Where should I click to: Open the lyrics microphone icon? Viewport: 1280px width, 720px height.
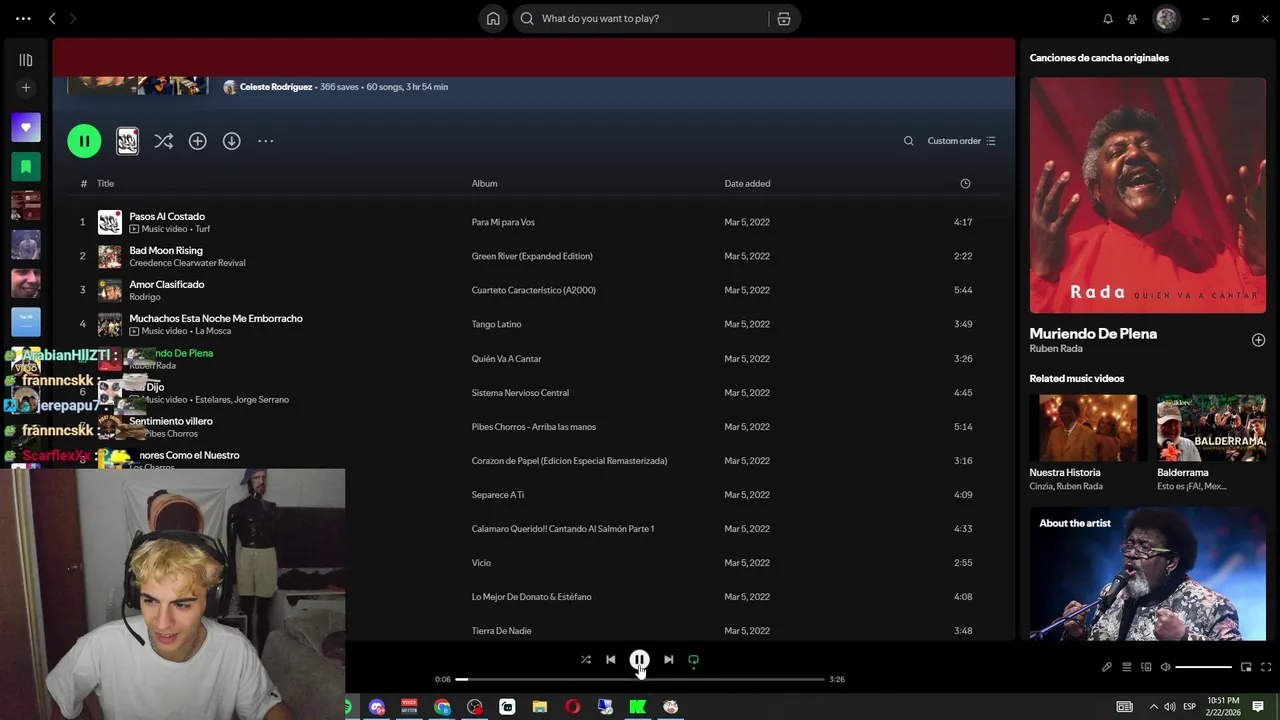pos(1107,667)
